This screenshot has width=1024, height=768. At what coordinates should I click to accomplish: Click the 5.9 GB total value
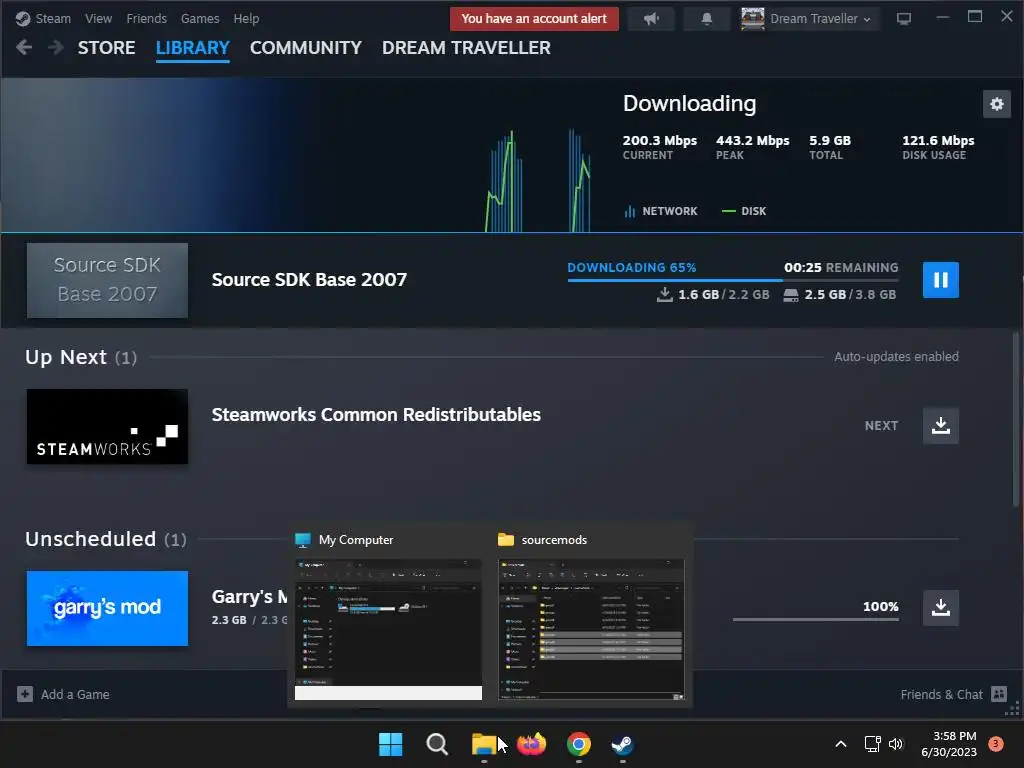point(829,140)
